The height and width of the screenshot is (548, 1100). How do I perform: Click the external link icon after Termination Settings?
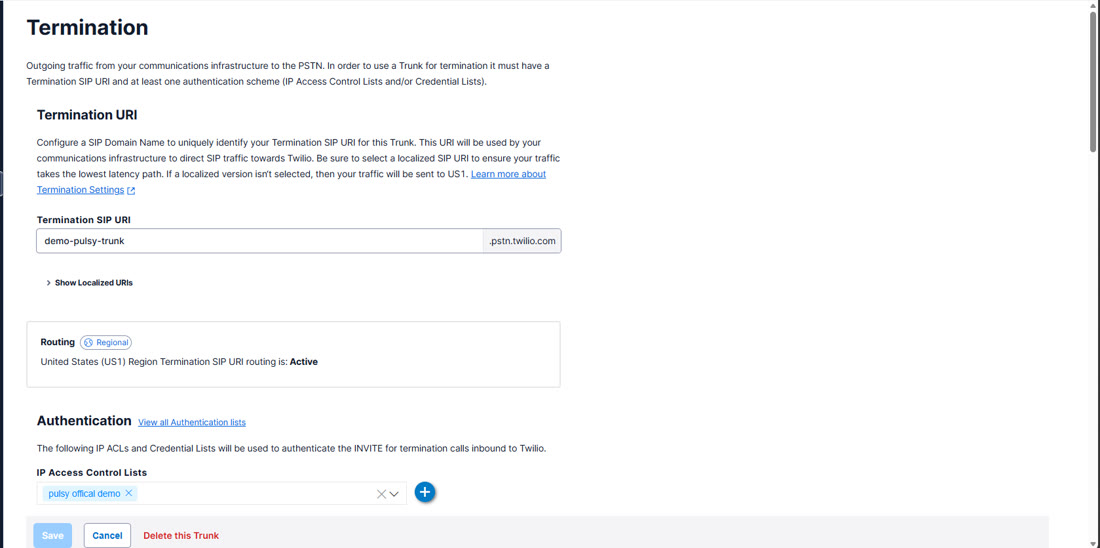point(131,190)
